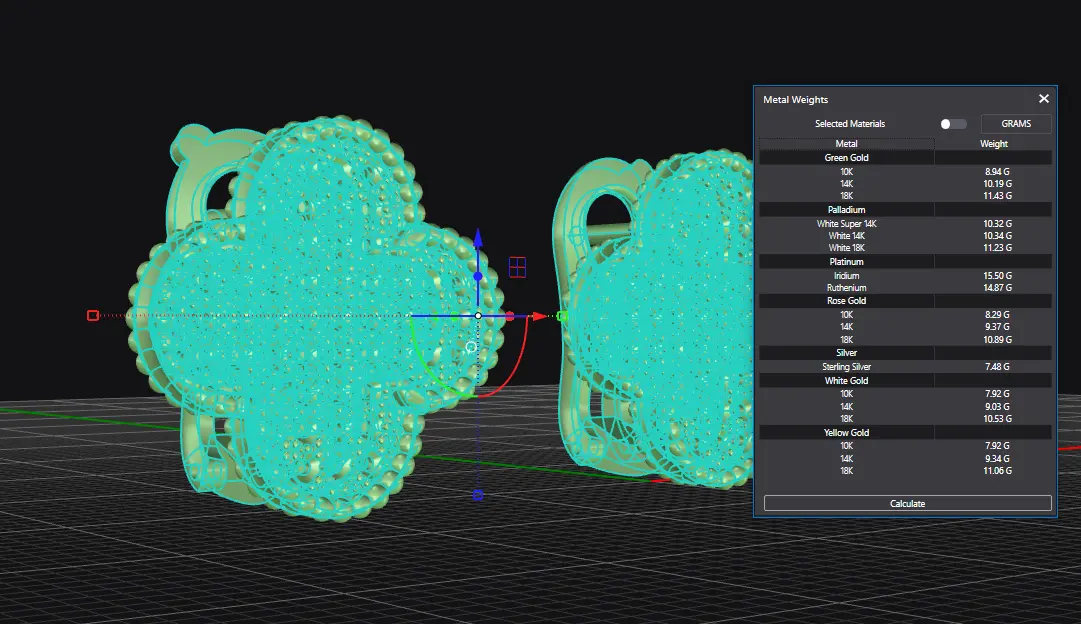
Task: Click the Metal column header
Action: pos(846,144)
